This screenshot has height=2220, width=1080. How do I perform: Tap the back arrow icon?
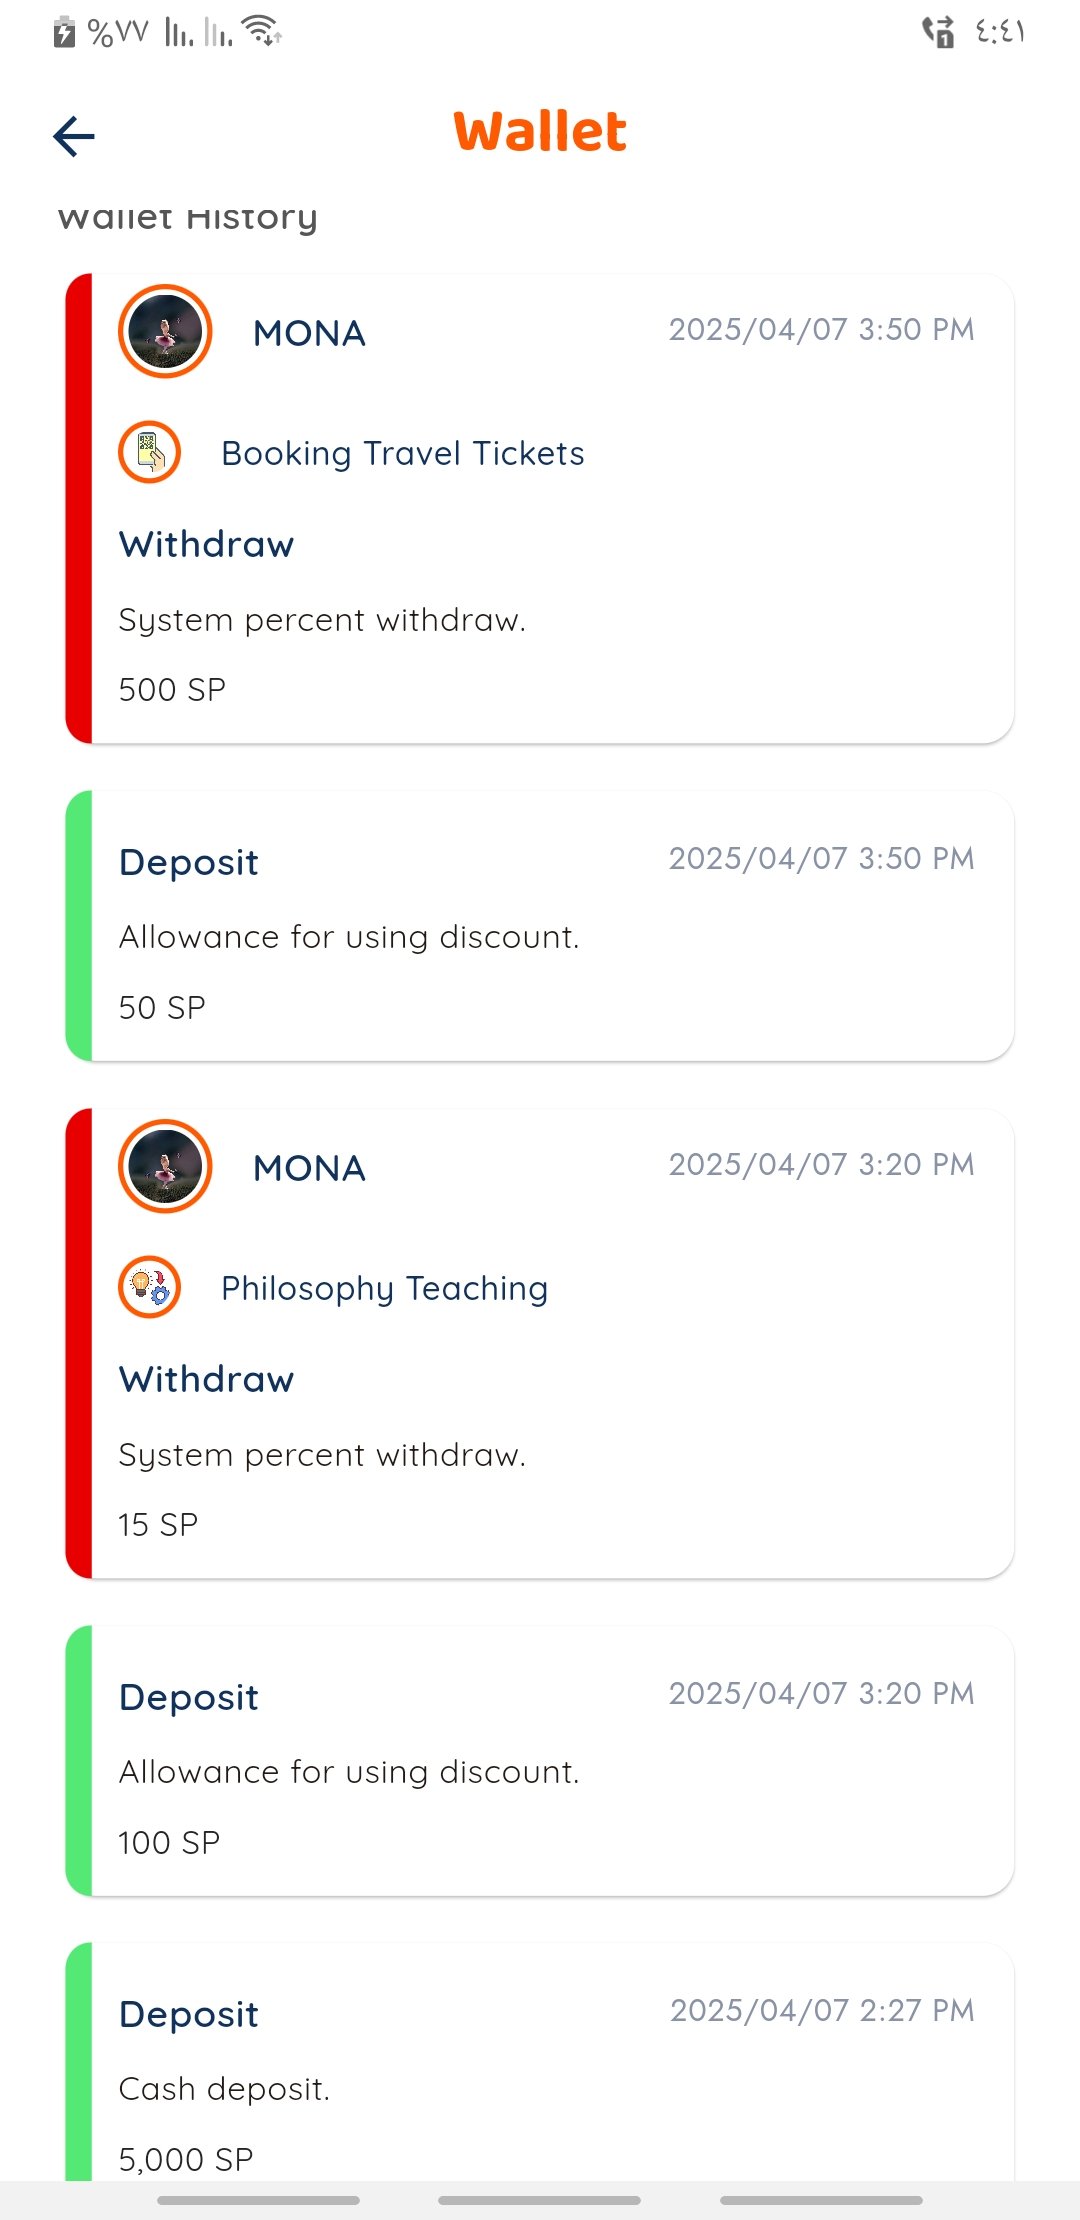[x=74, y=136]
